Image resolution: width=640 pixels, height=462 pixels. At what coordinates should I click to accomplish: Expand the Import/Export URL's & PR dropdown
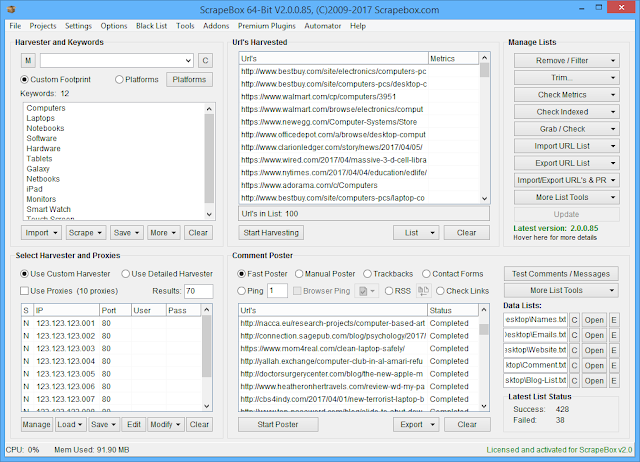tap(567, 180)
